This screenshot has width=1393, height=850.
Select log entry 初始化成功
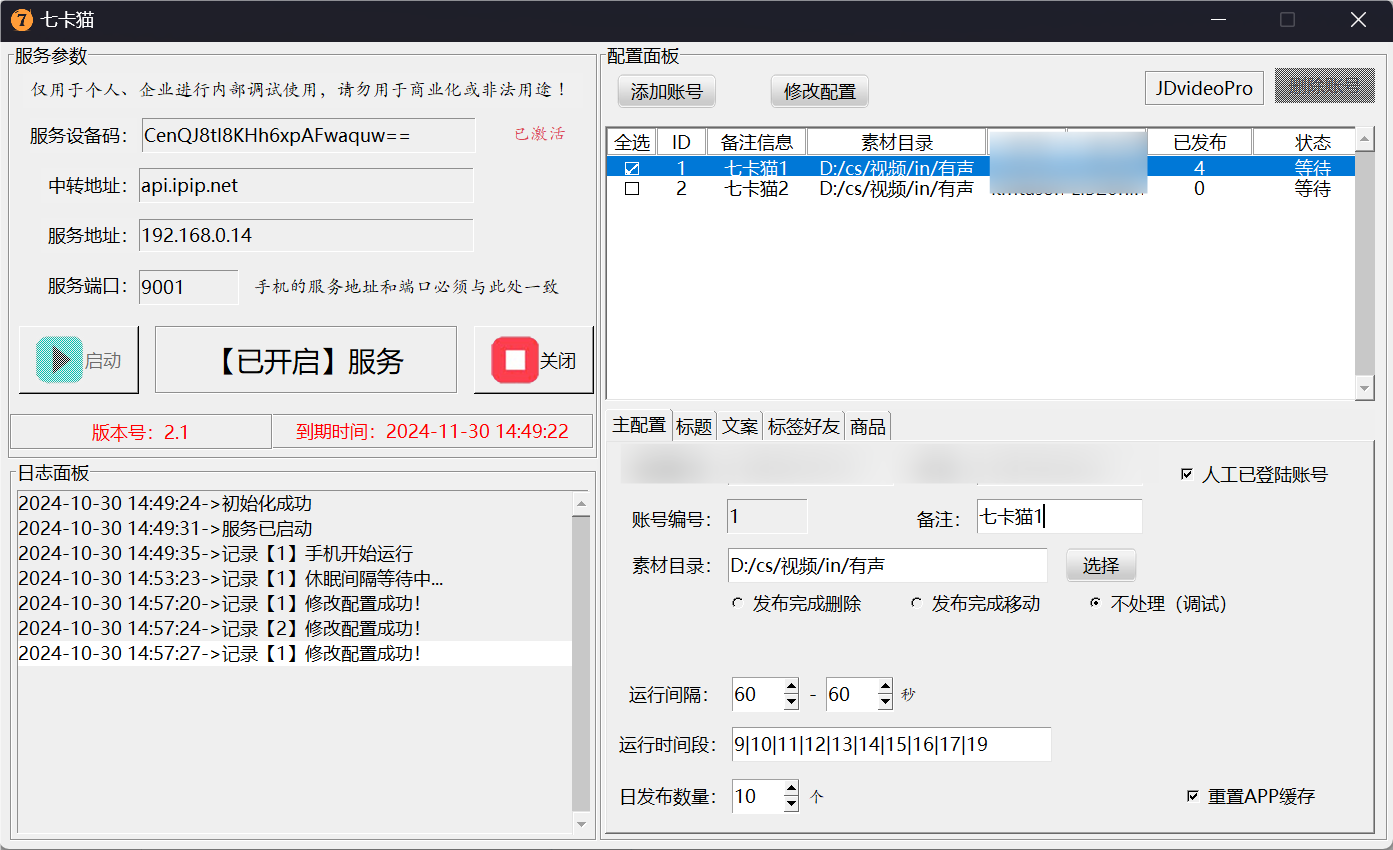295,504
